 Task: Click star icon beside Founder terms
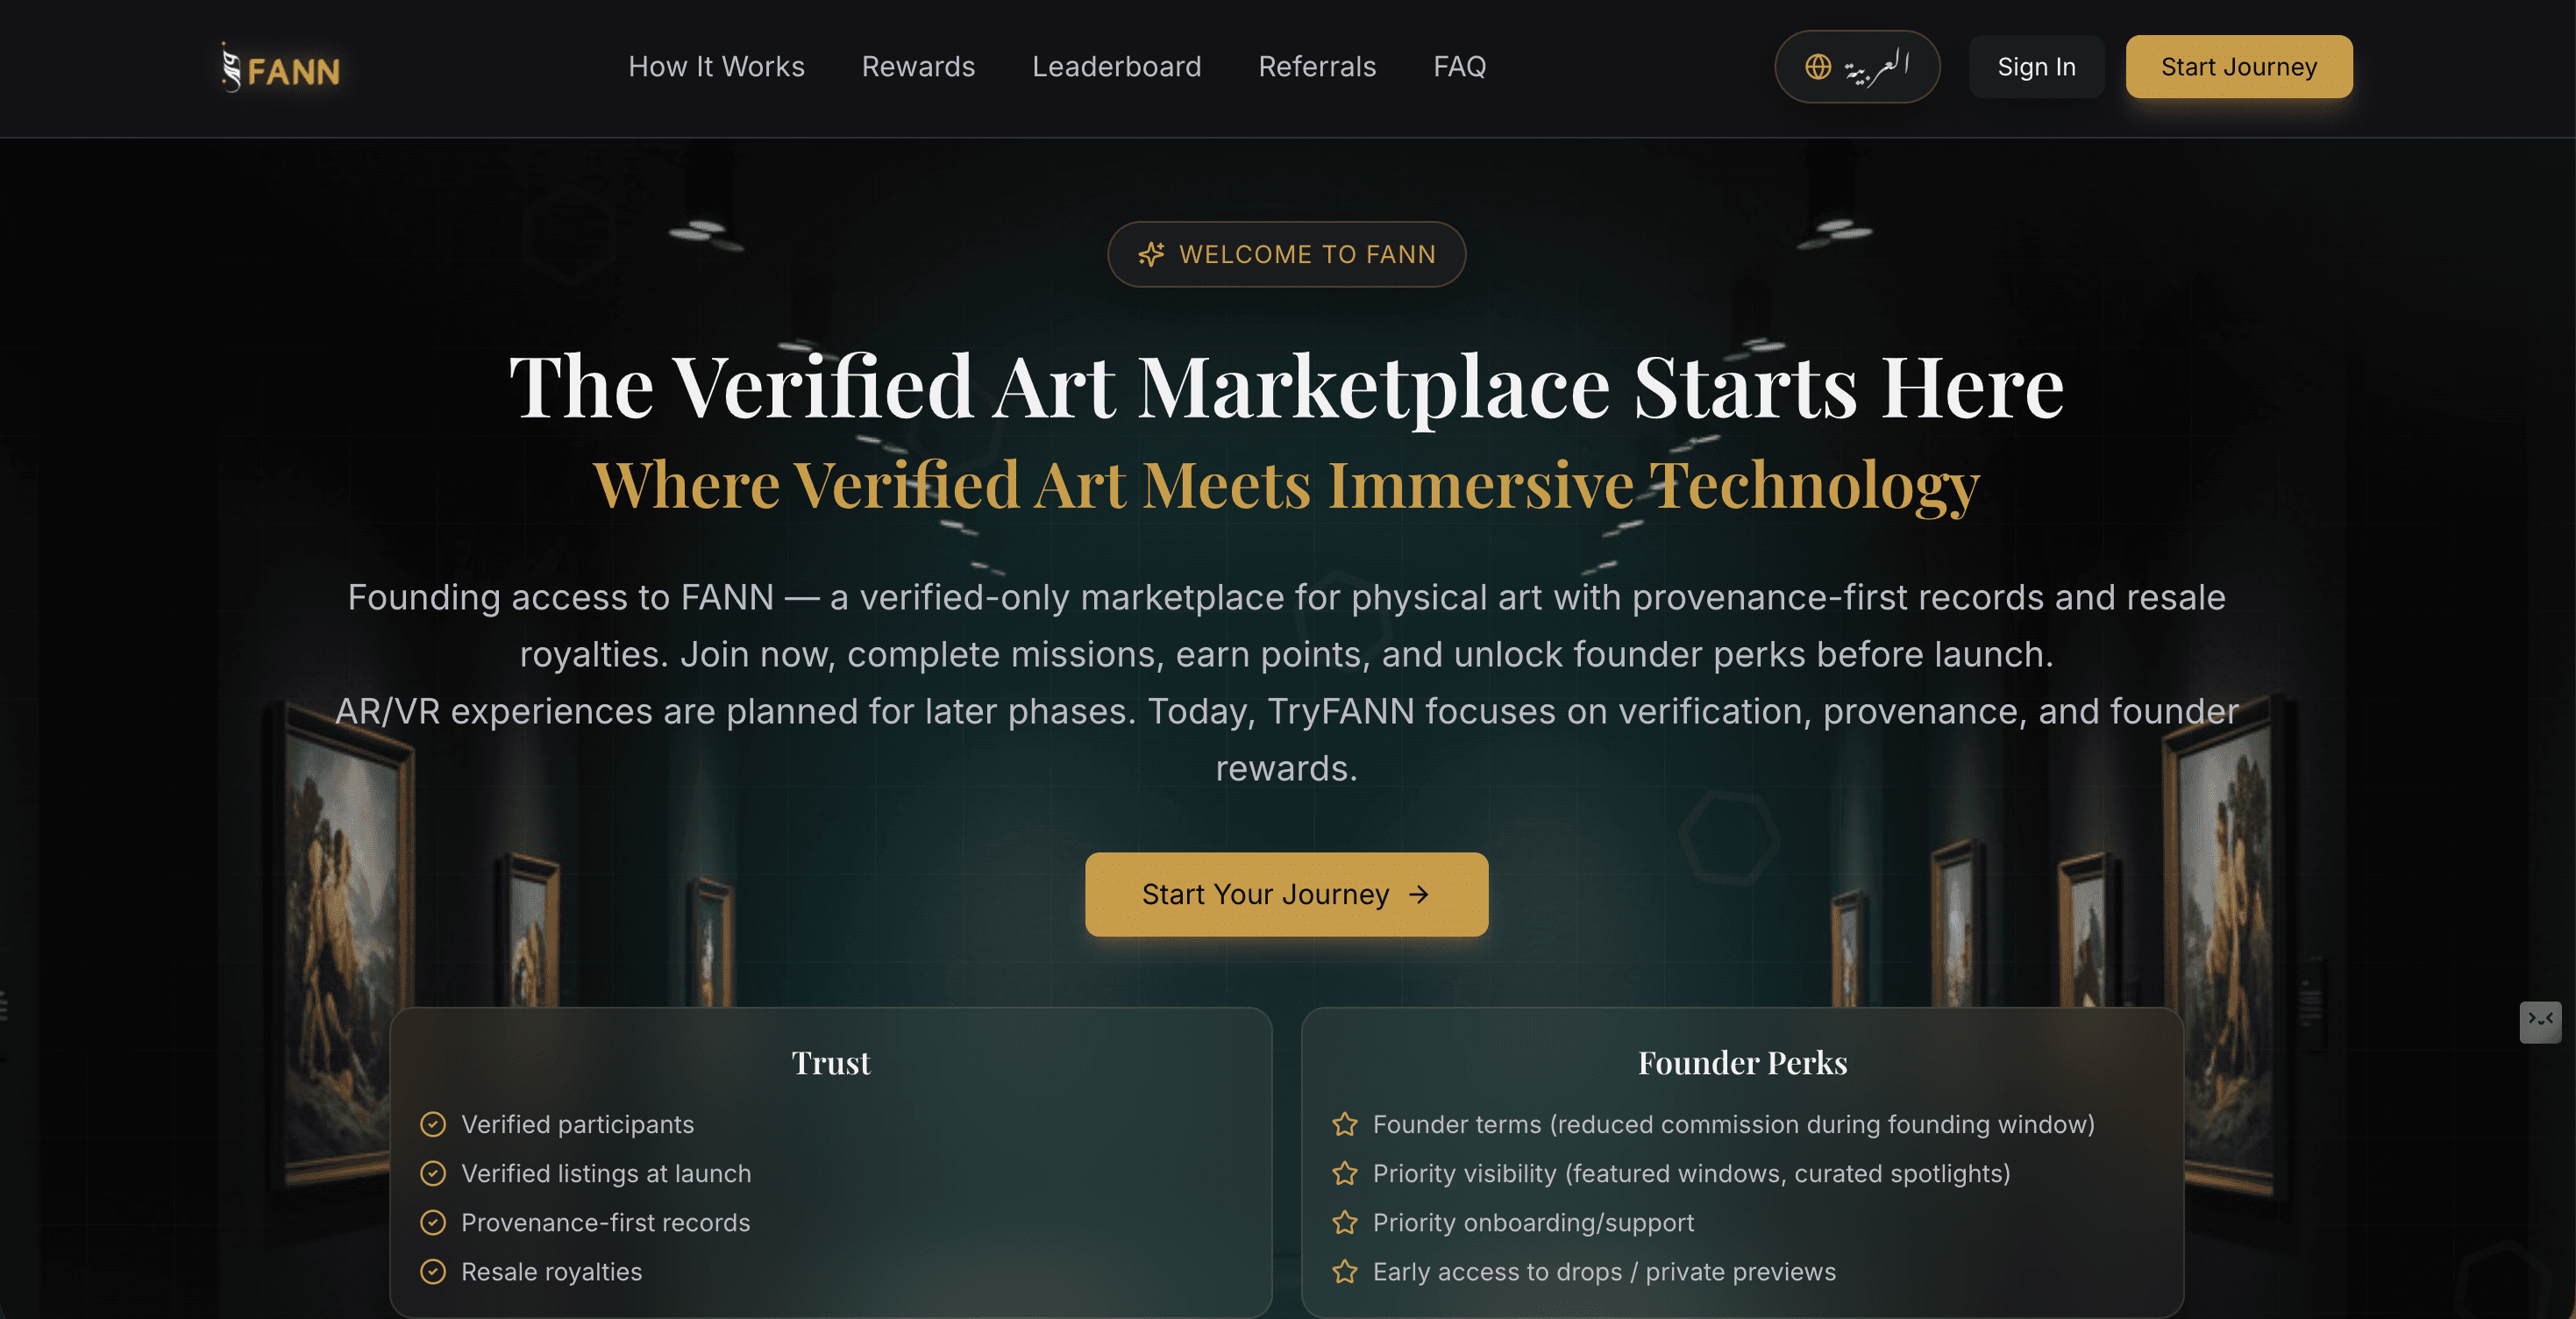(1345, 1124)
